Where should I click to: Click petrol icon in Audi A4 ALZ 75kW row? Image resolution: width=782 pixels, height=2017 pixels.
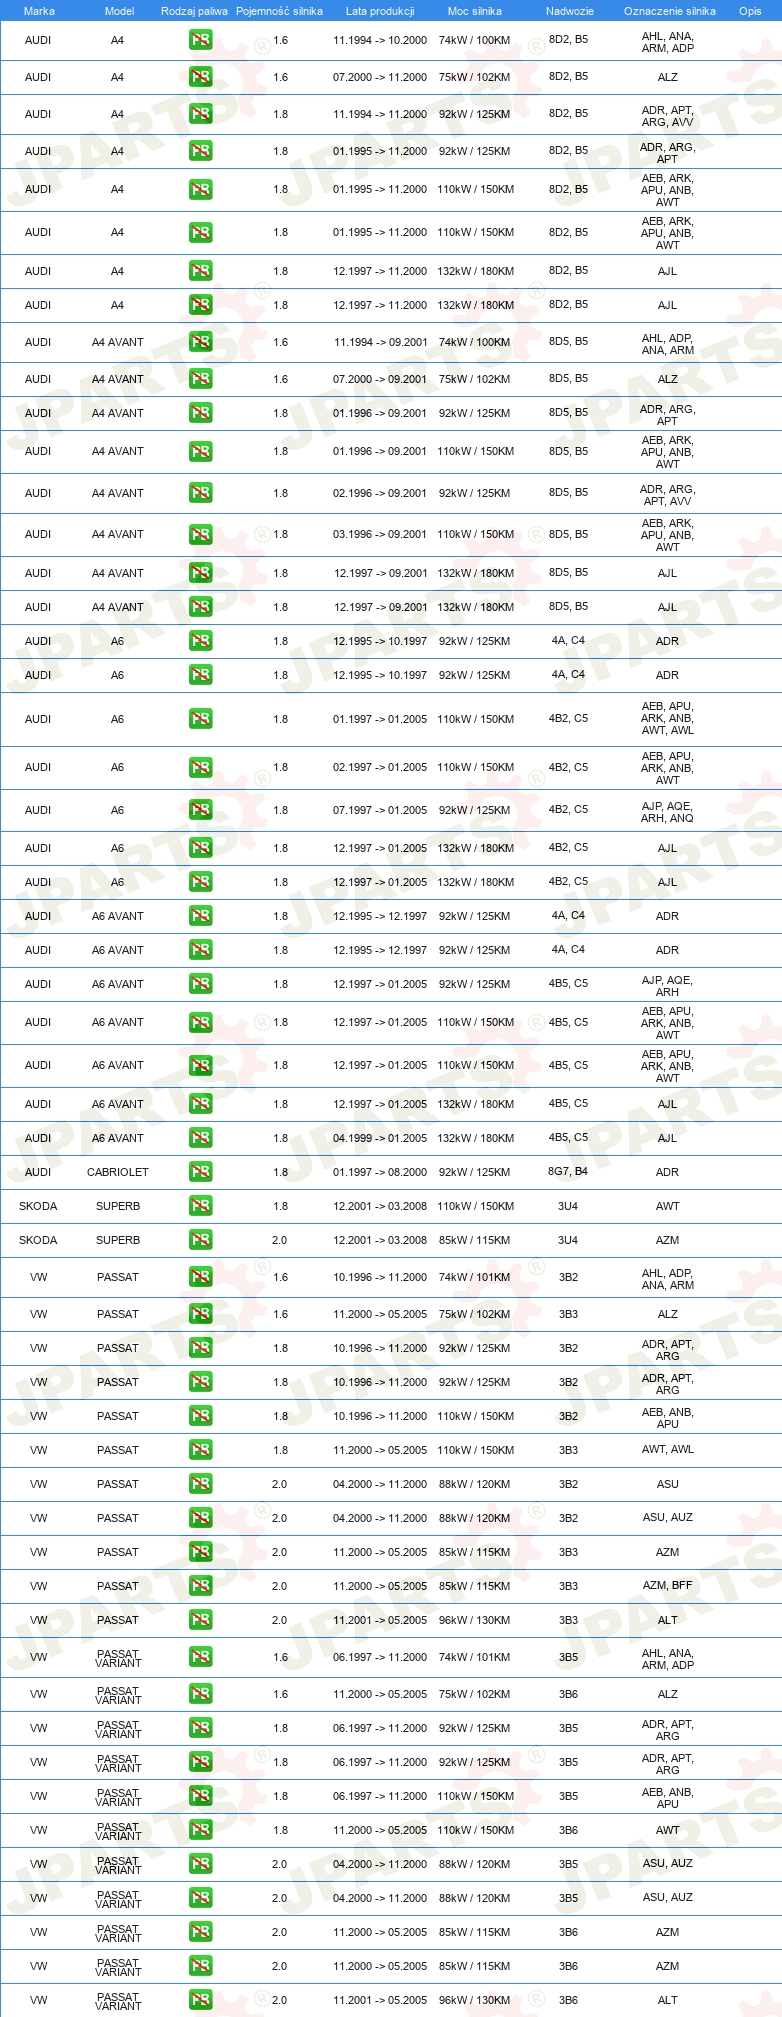tap(200, 77)
